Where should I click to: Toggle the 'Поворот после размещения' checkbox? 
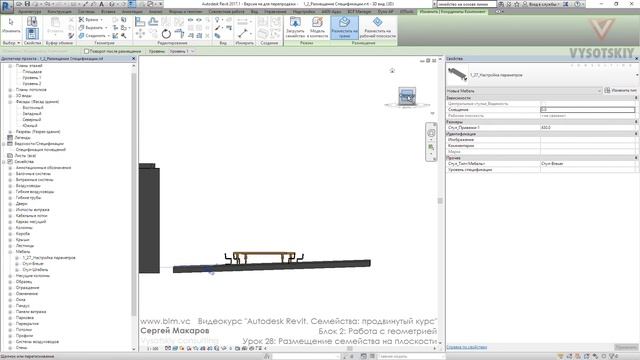86,51
